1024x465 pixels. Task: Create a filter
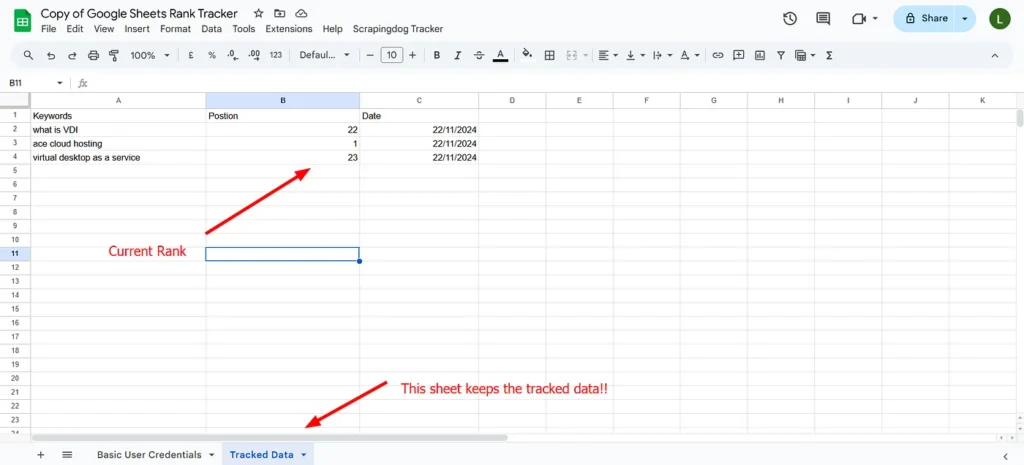[x=780, y=56]
